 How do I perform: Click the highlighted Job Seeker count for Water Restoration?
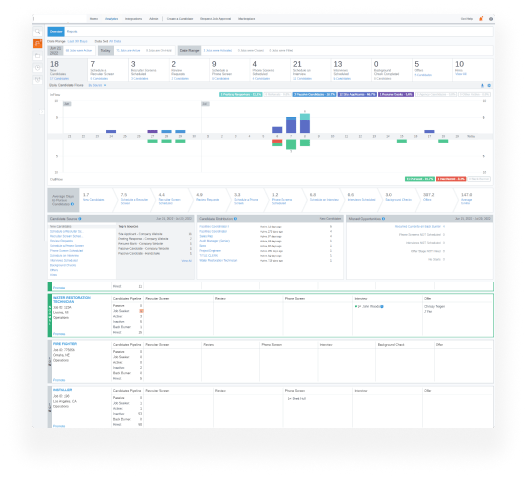pyautogui.click(x=141, y=311)
